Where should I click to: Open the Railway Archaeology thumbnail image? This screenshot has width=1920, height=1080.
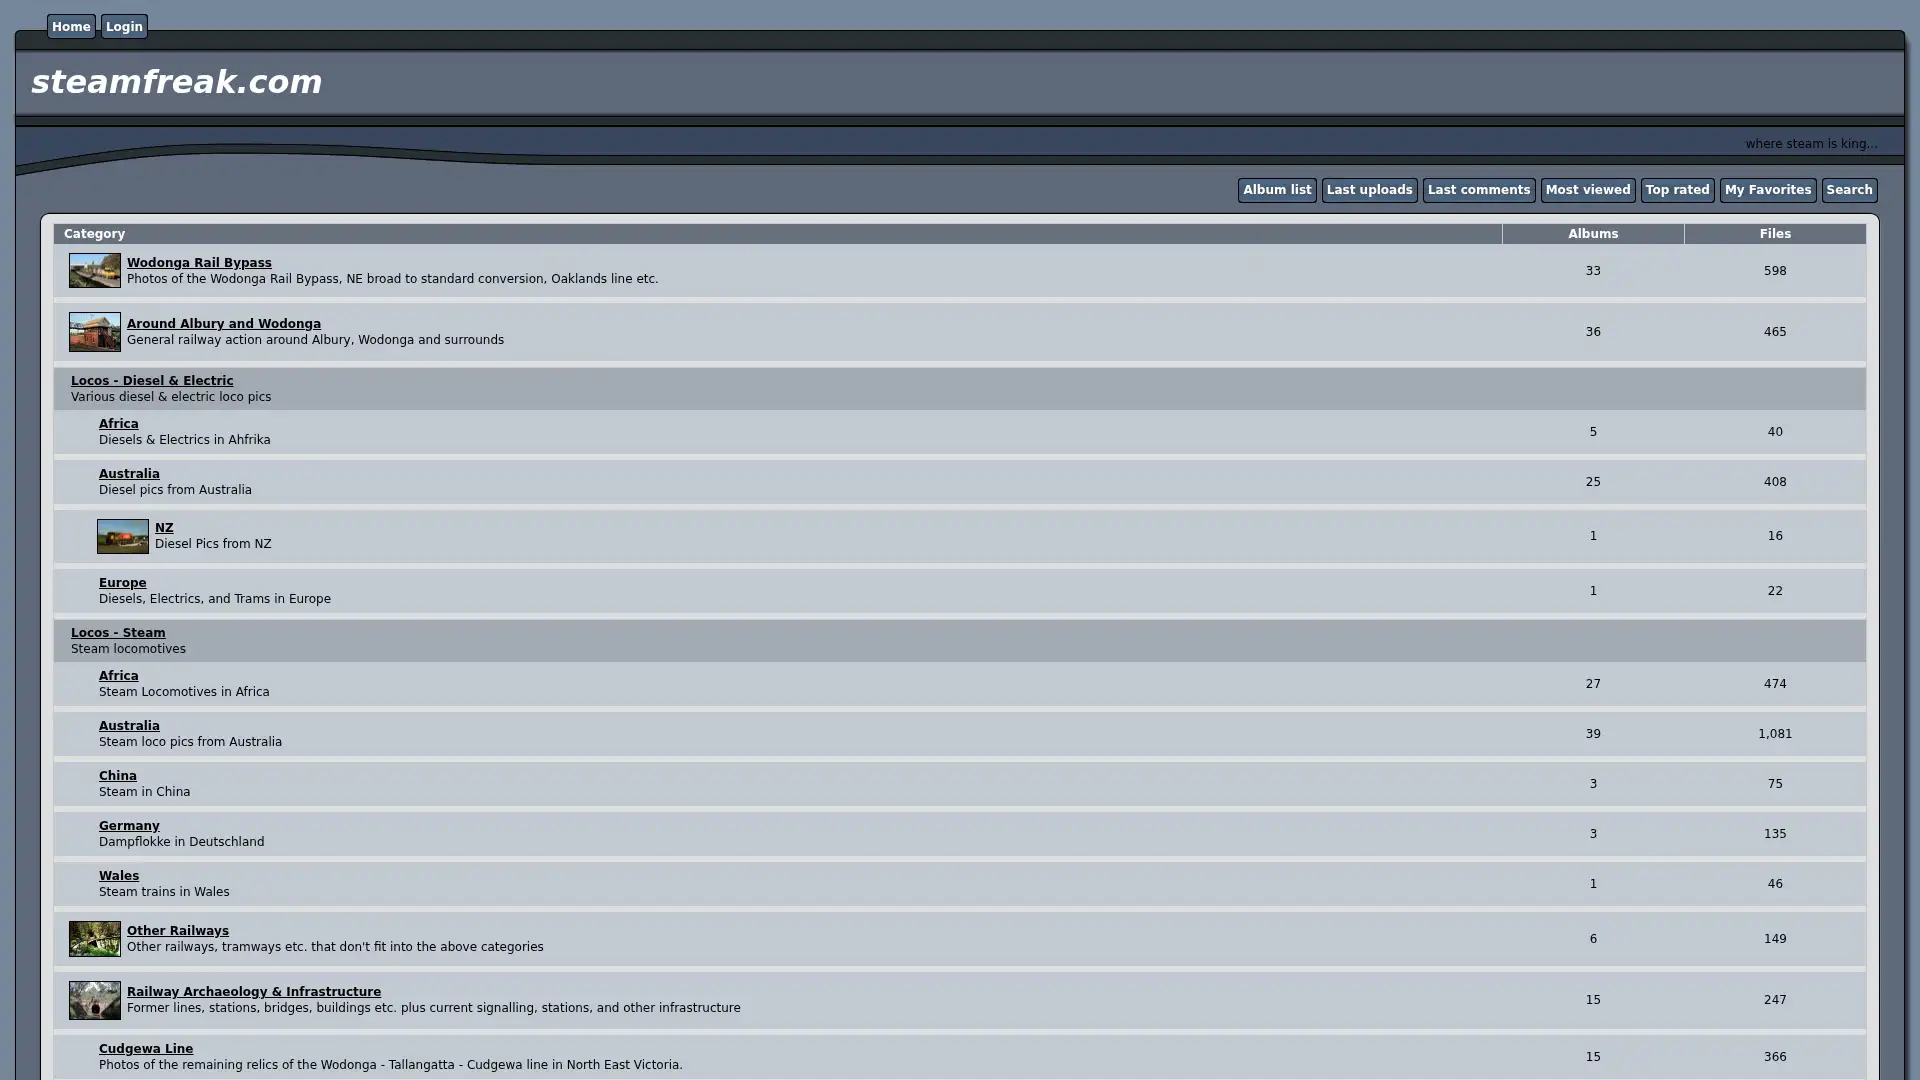[94, 999]
